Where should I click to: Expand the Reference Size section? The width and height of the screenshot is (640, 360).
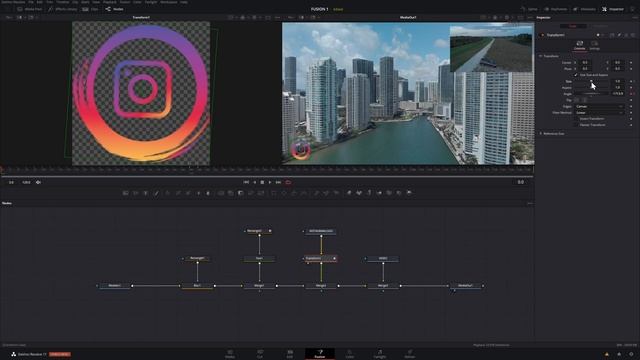541,133
